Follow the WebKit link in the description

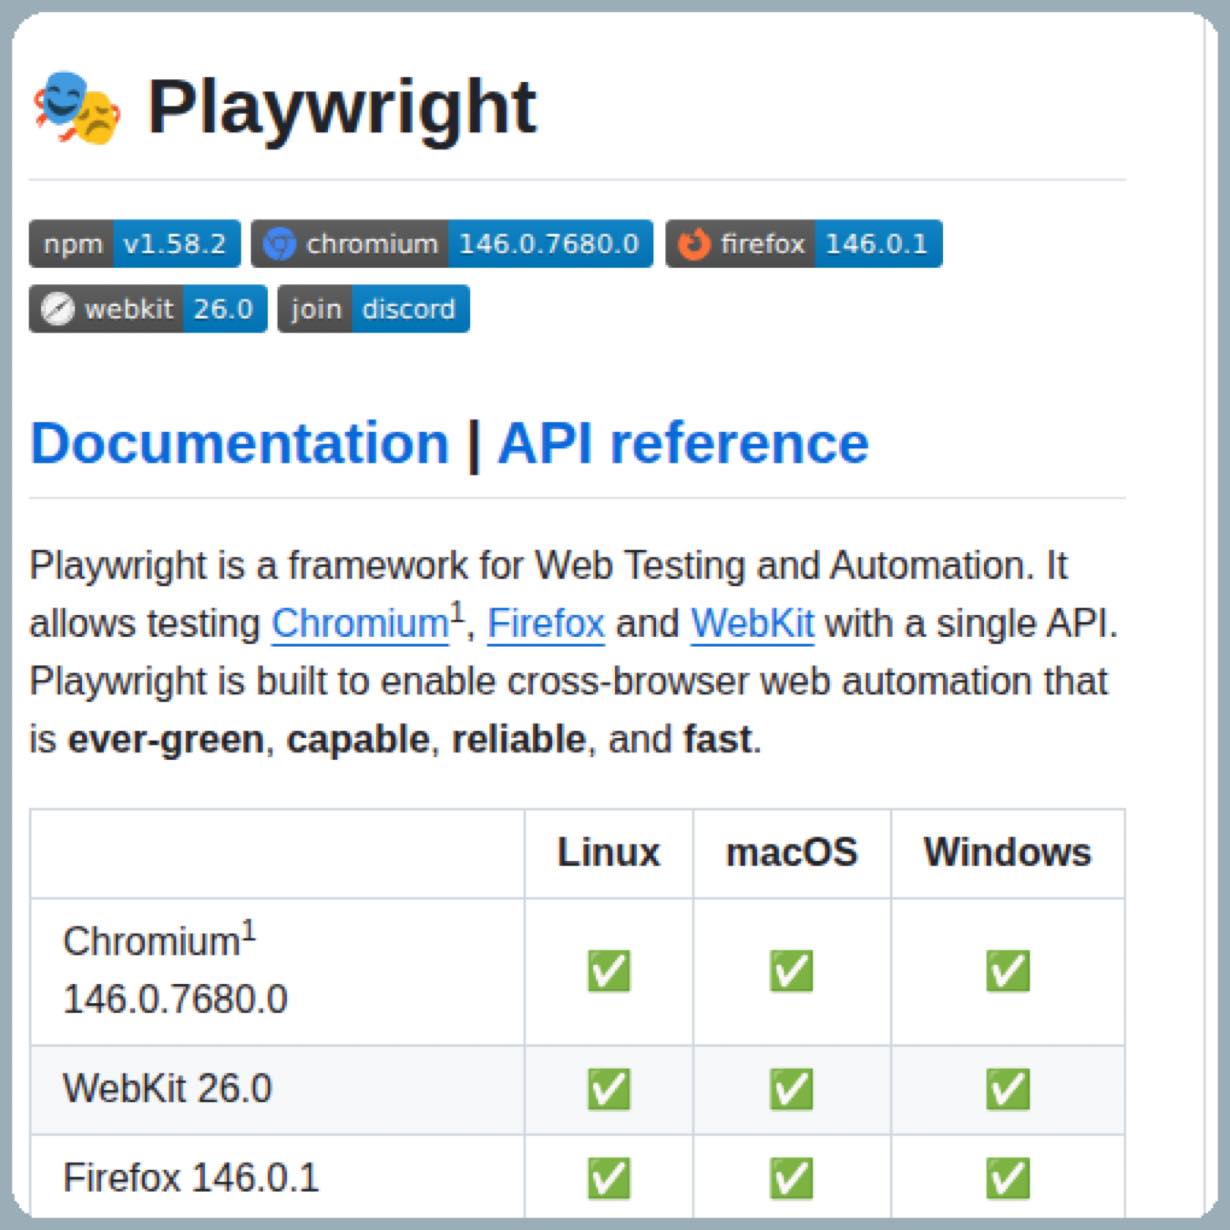(752, 624)
